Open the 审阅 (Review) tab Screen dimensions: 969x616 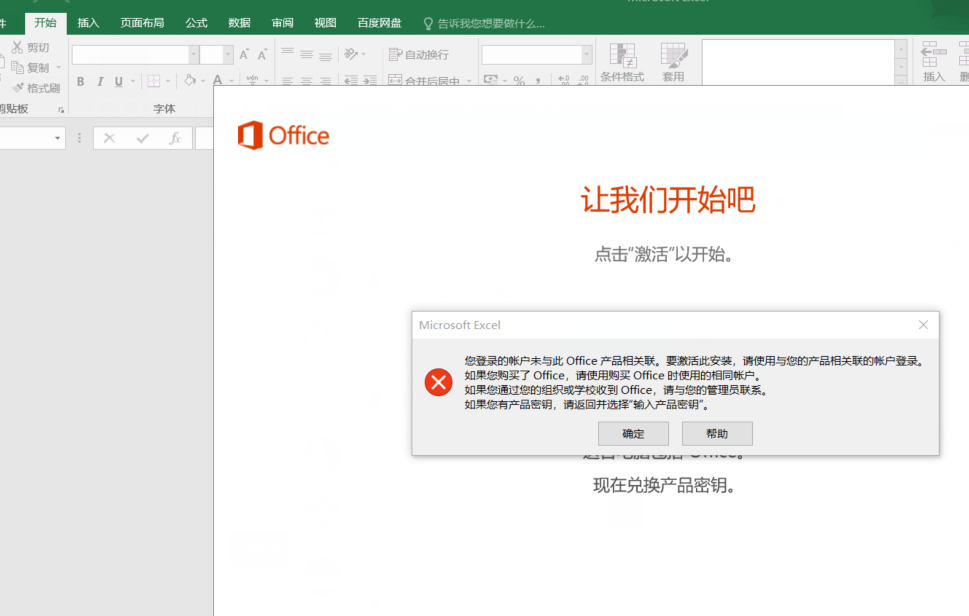282,23
